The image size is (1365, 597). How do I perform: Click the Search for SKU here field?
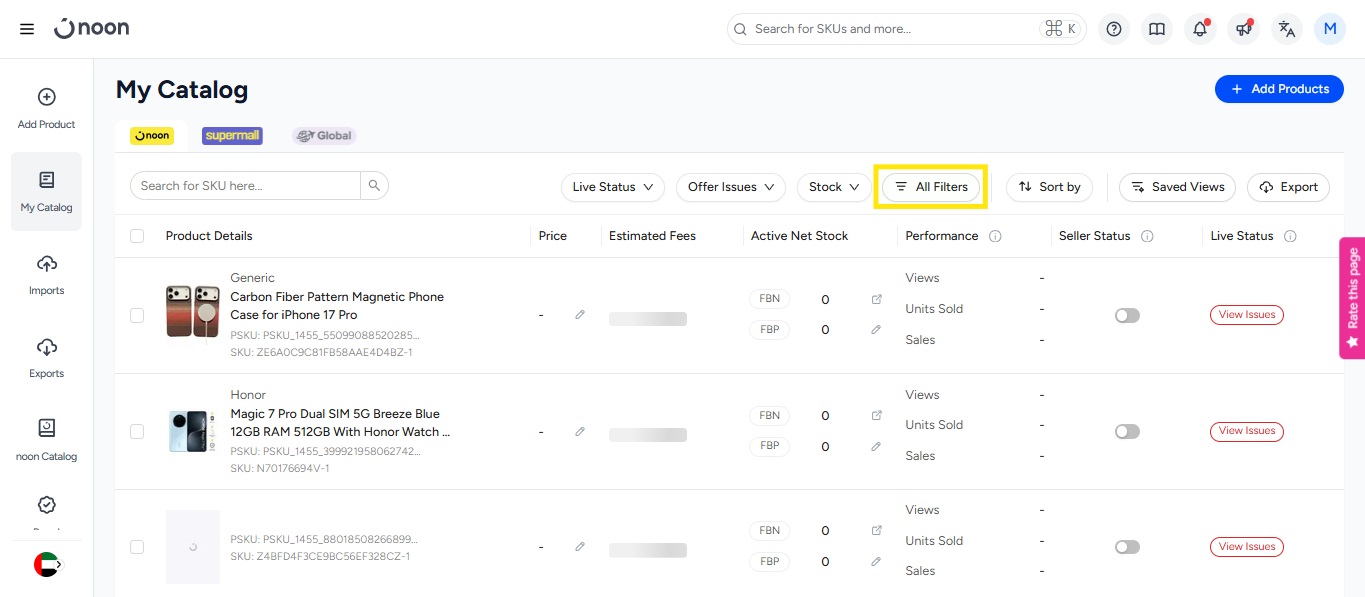pyautogui.click(x=245, y=185)
